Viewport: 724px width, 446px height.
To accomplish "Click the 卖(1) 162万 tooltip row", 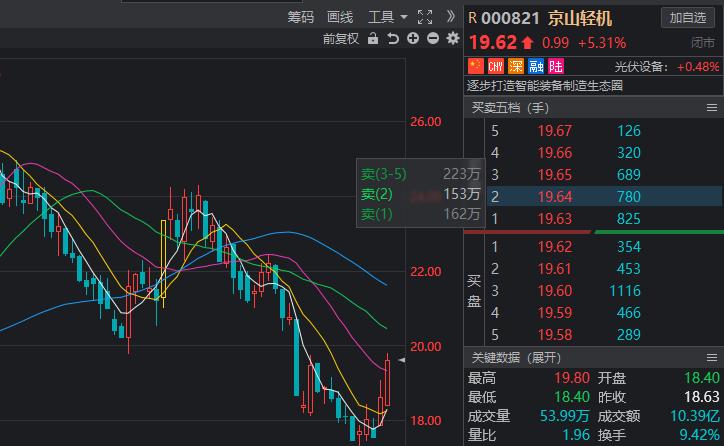I will [x=421, y=214].
